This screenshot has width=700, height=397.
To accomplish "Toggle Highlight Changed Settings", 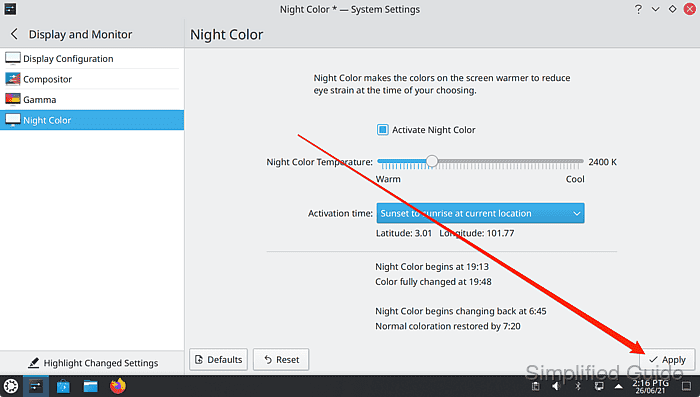I will tap(92, 363).
